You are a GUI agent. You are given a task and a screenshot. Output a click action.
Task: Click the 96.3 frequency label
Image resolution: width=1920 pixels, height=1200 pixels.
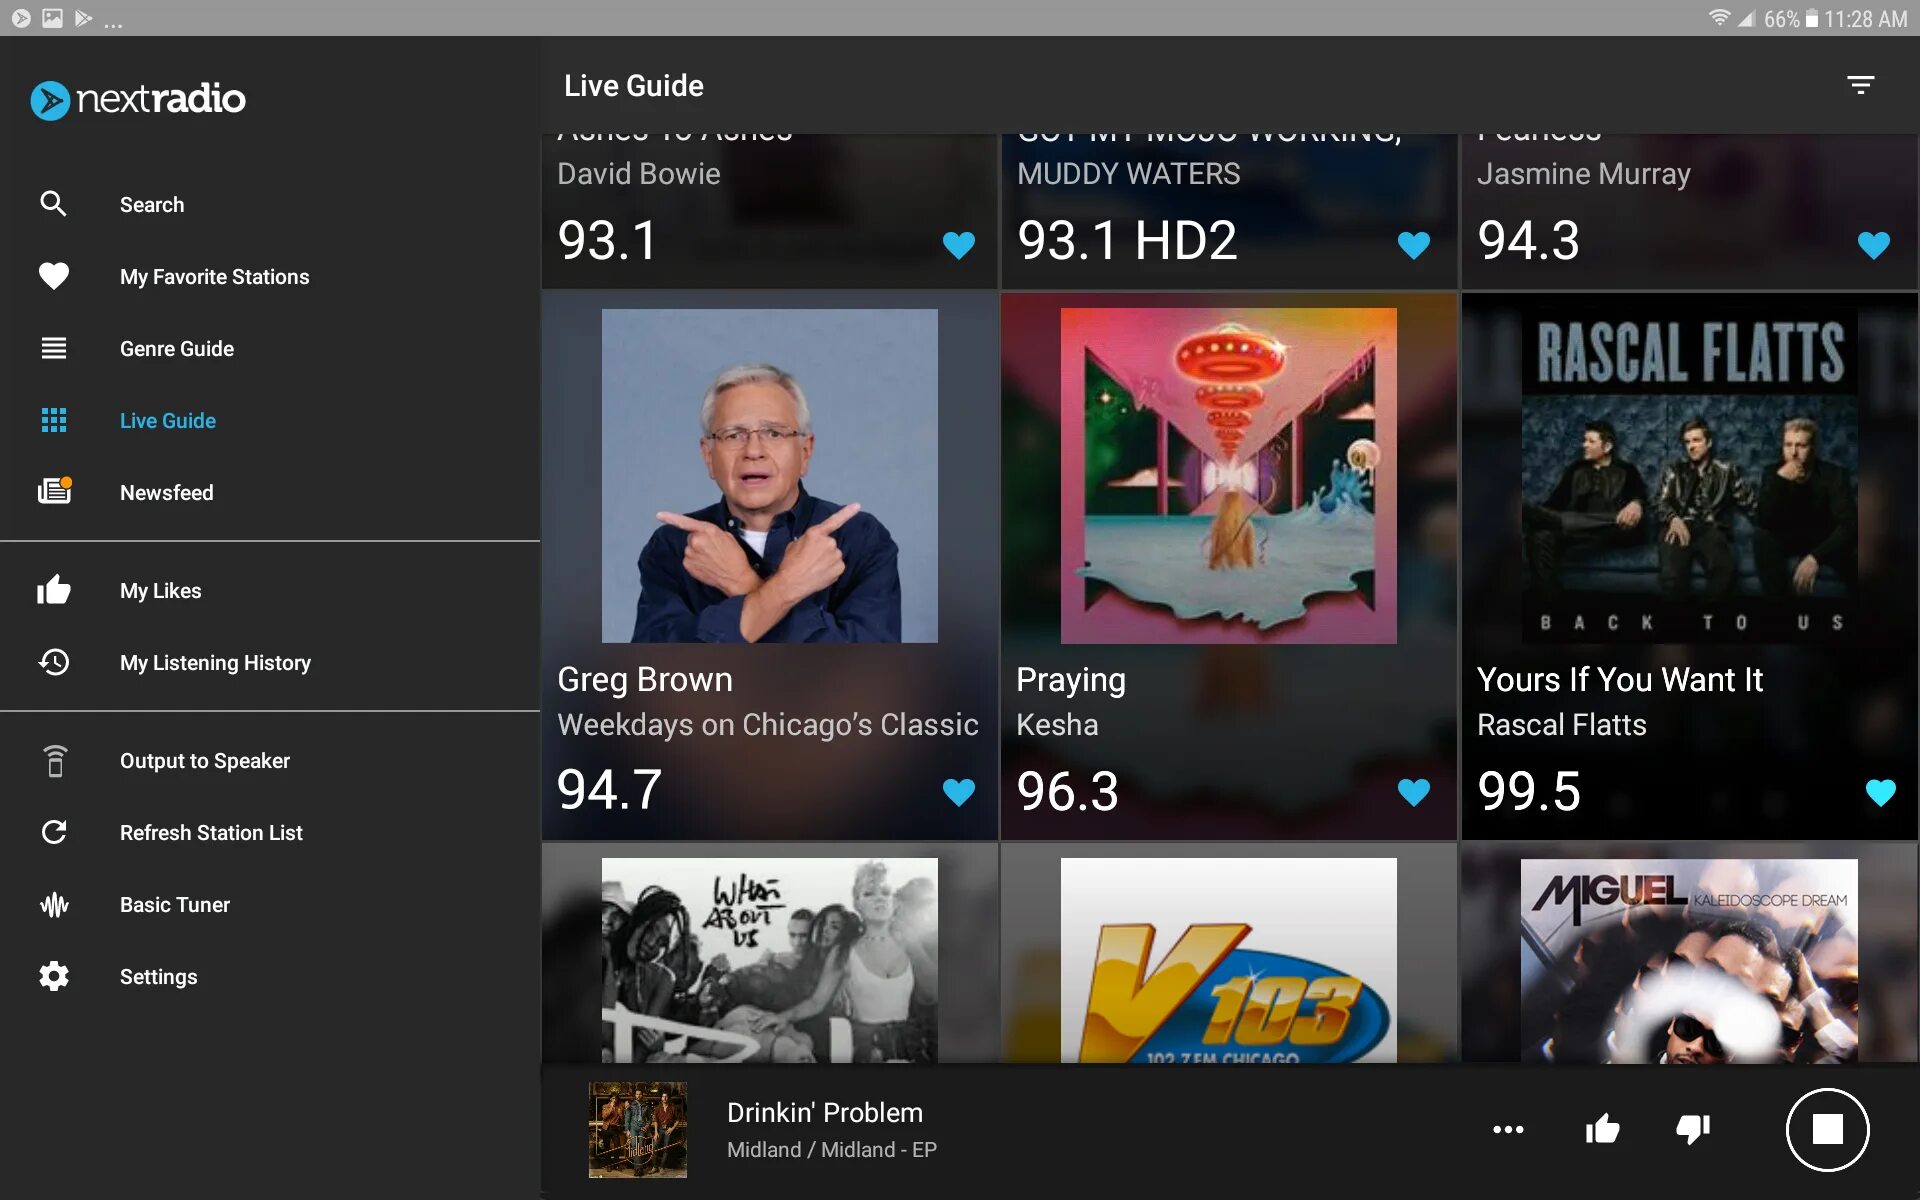(x=1067, y=791)
